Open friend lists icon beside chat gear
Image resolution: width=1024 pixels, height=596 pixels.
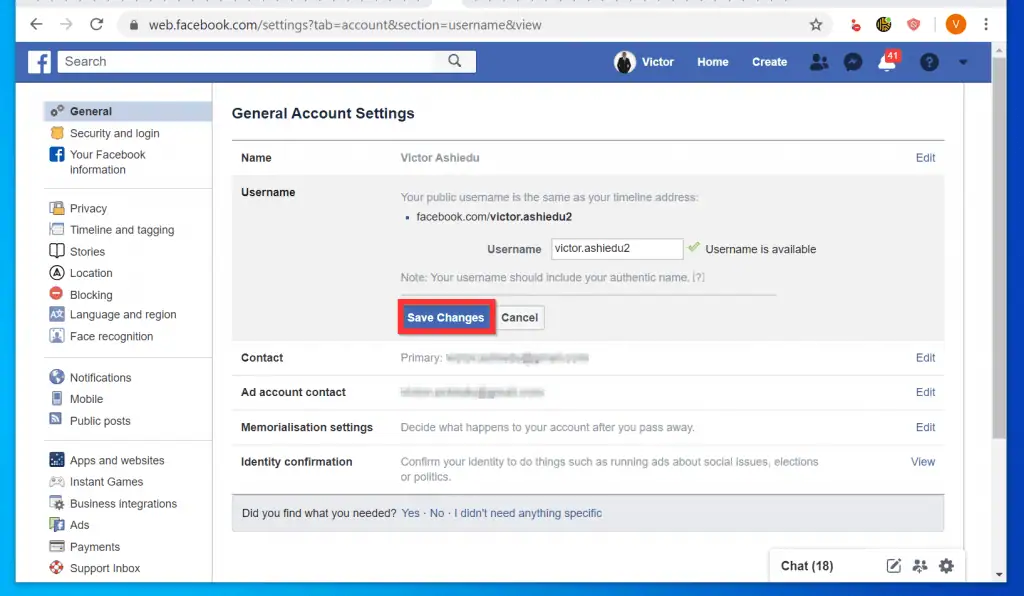919,565
